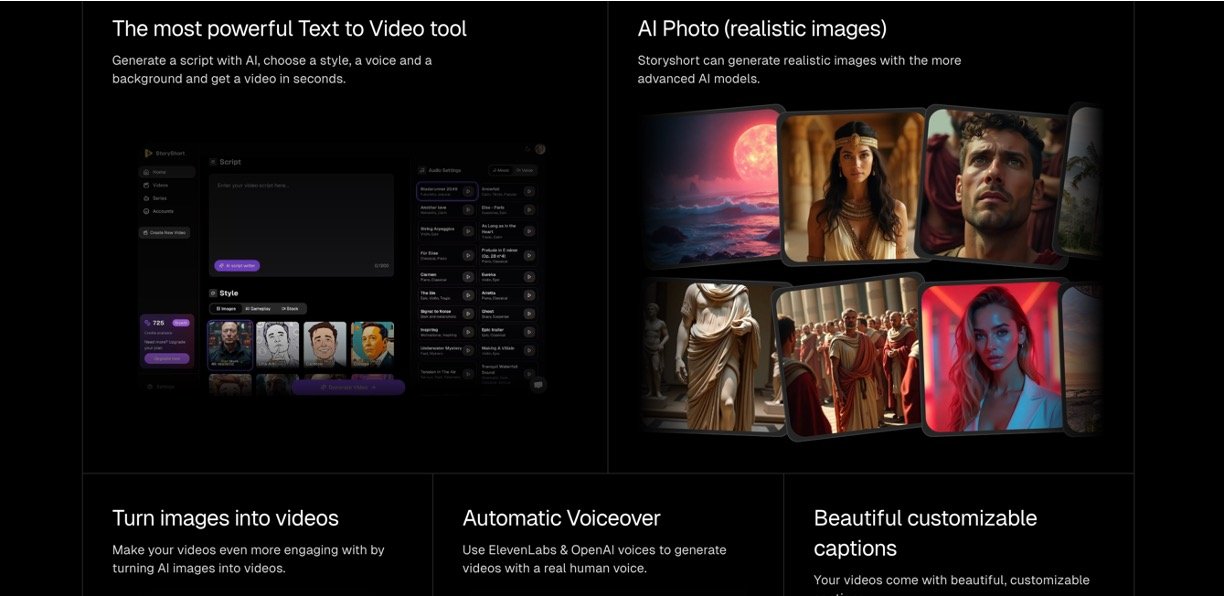
Task: Play the Für Elise music track
Action: tap(467, 255)
